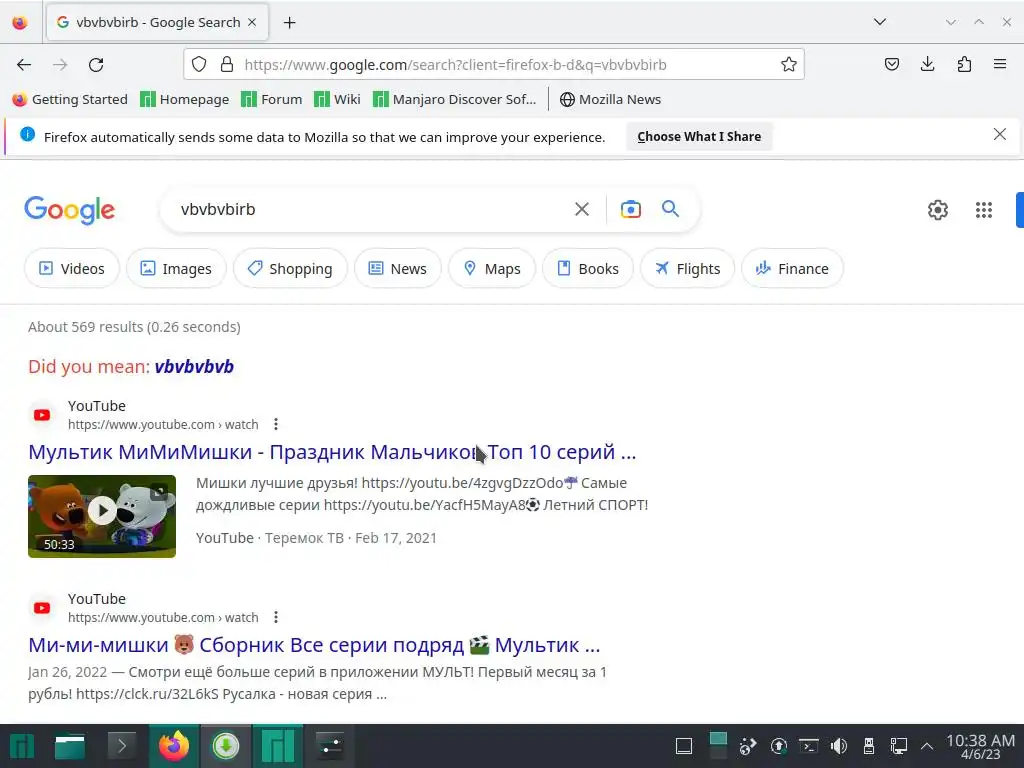List all tabs dropdown arrow

tap(880, 22)
